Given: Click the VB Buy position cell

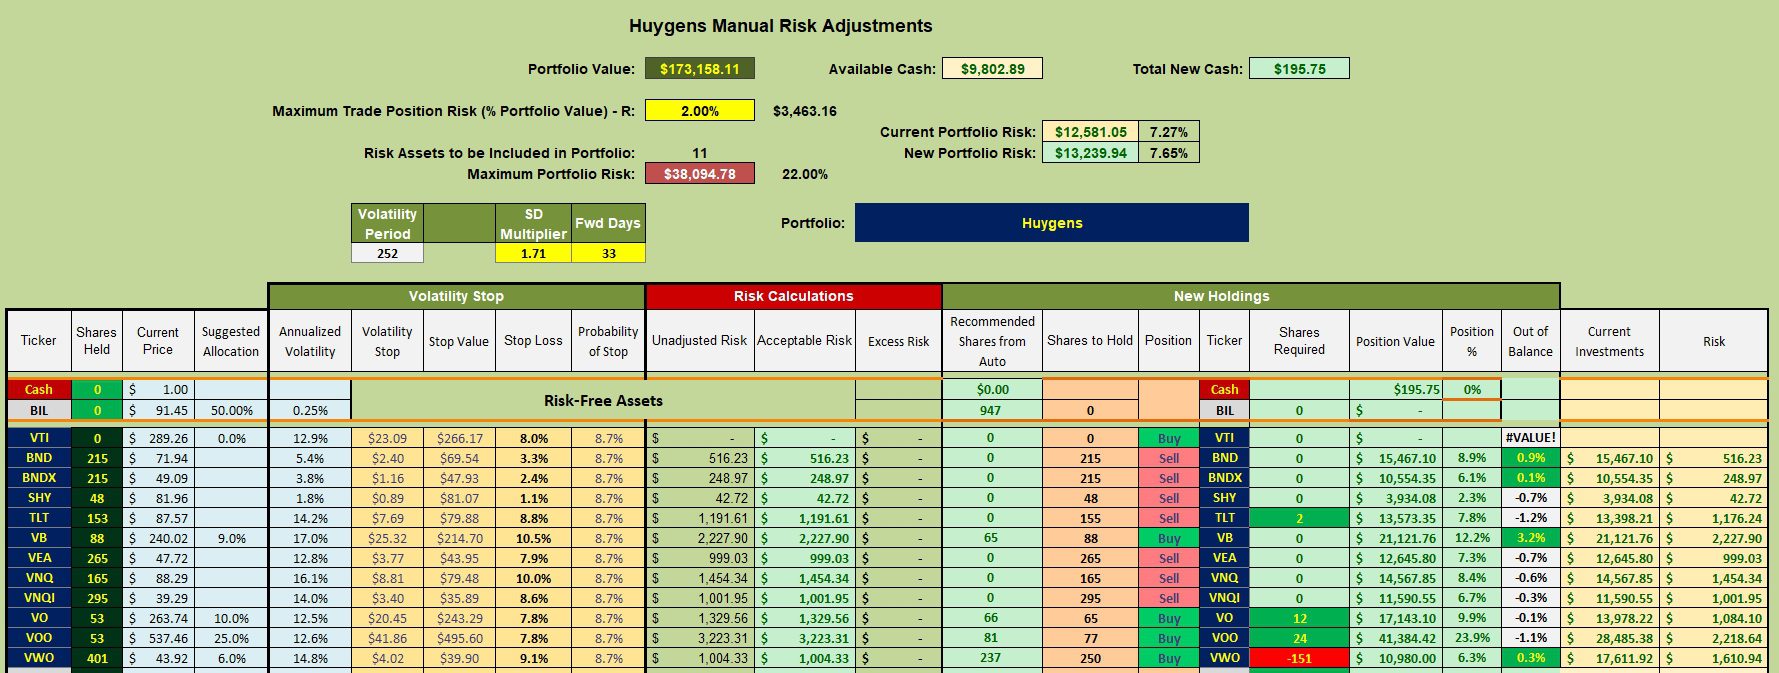Looking at the screenshot, I should pos(1168,538).
